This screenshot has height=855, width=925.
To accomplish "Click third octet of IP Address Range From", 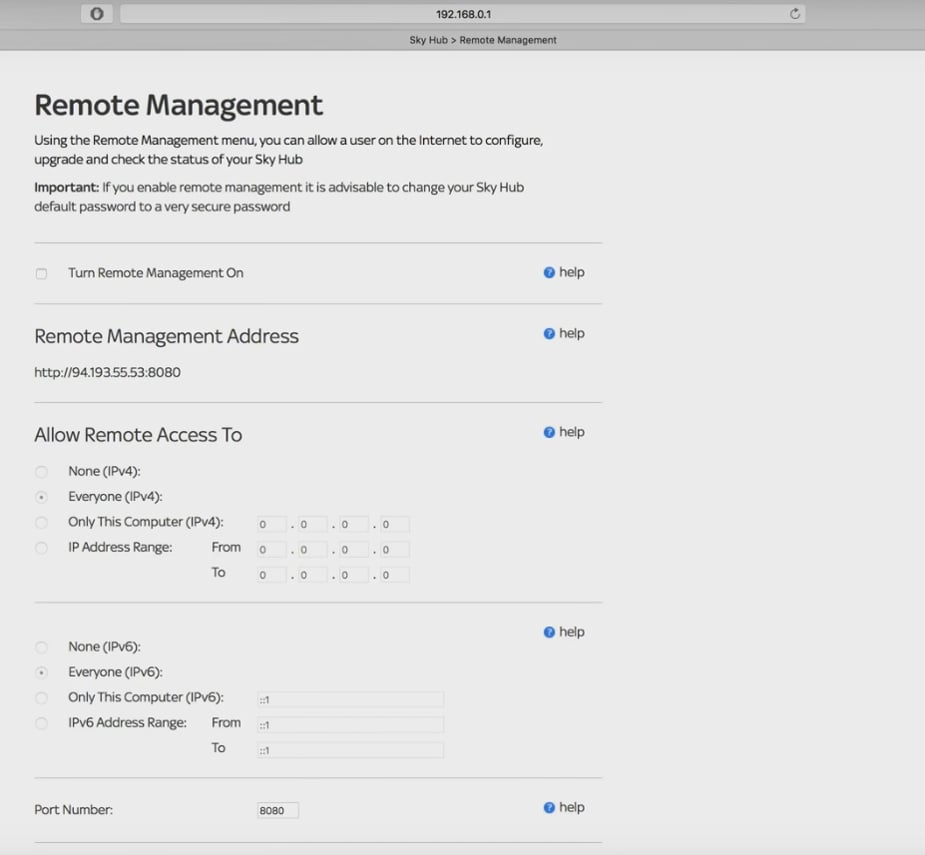I will coord(354,549).
